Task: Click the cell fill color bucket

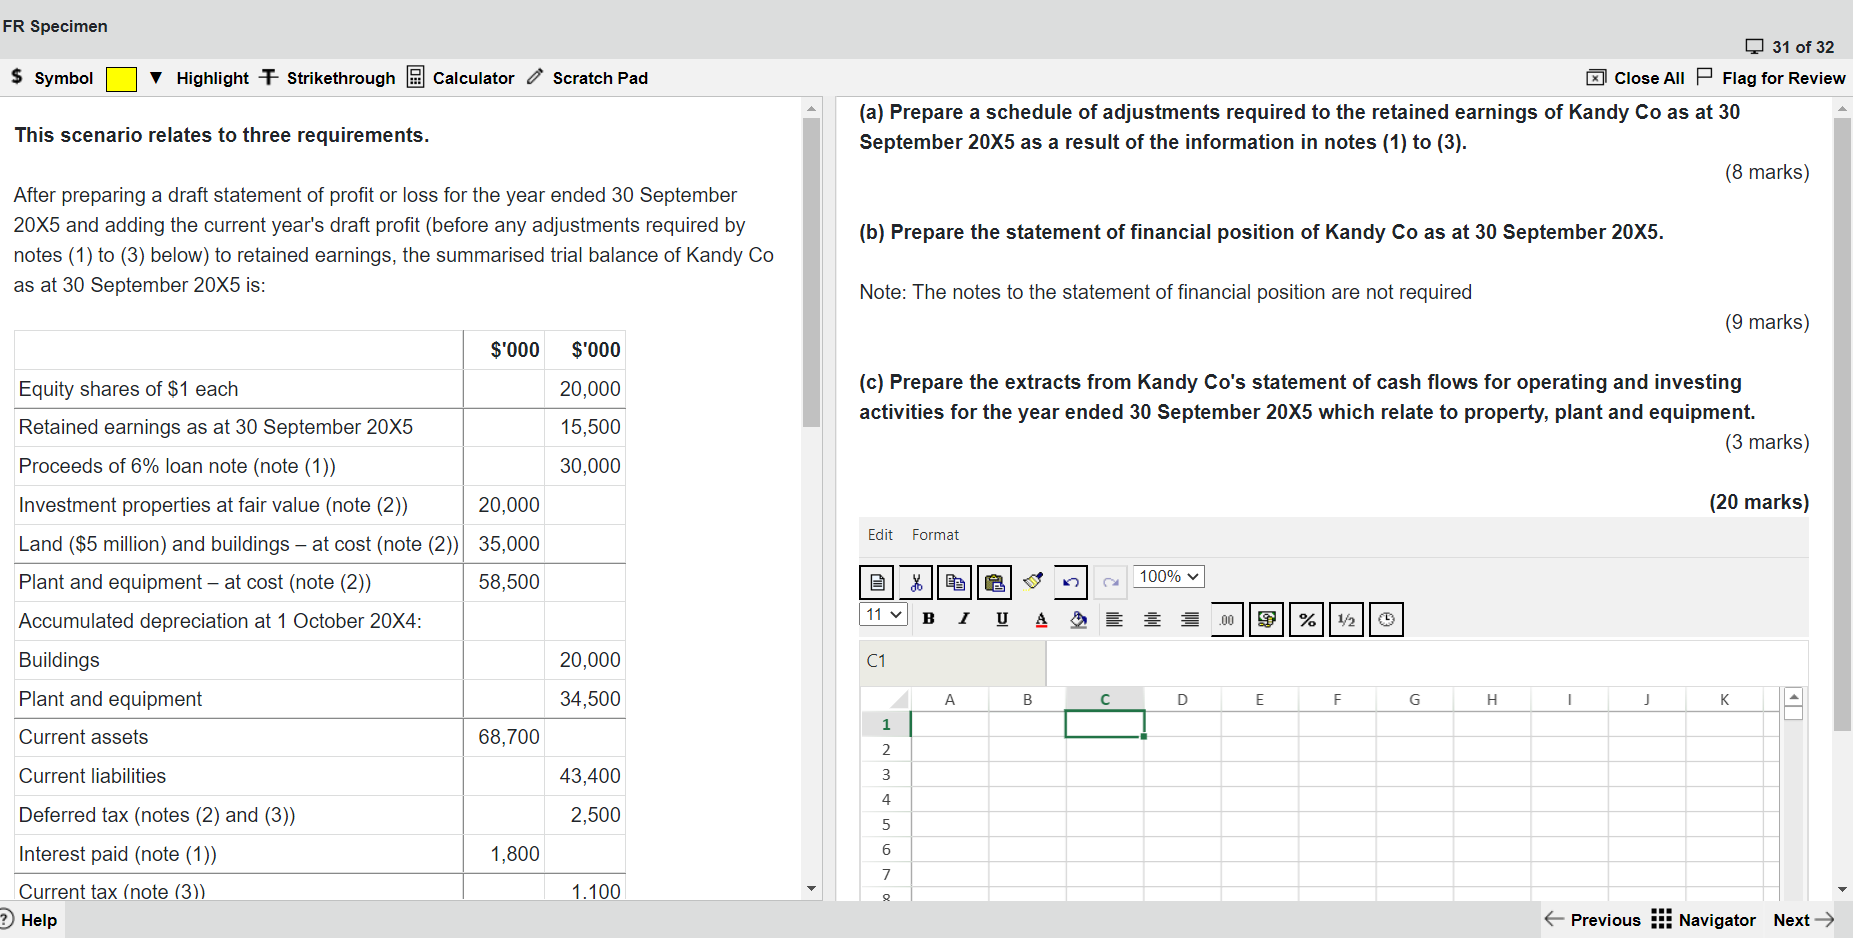Action: 1078,620
